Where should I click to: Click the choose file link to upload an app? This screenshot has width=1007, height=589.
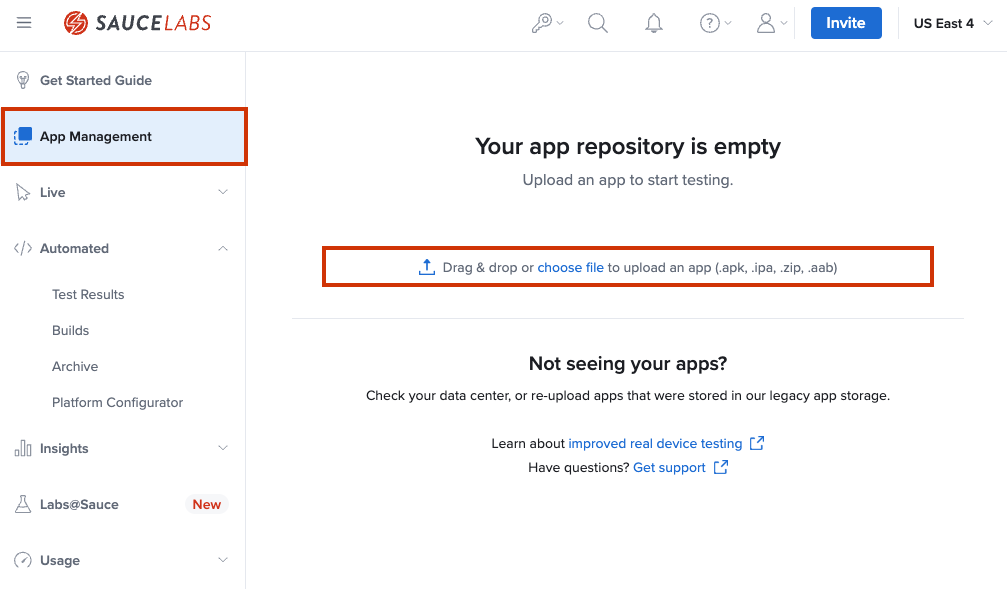pos(571,267)
